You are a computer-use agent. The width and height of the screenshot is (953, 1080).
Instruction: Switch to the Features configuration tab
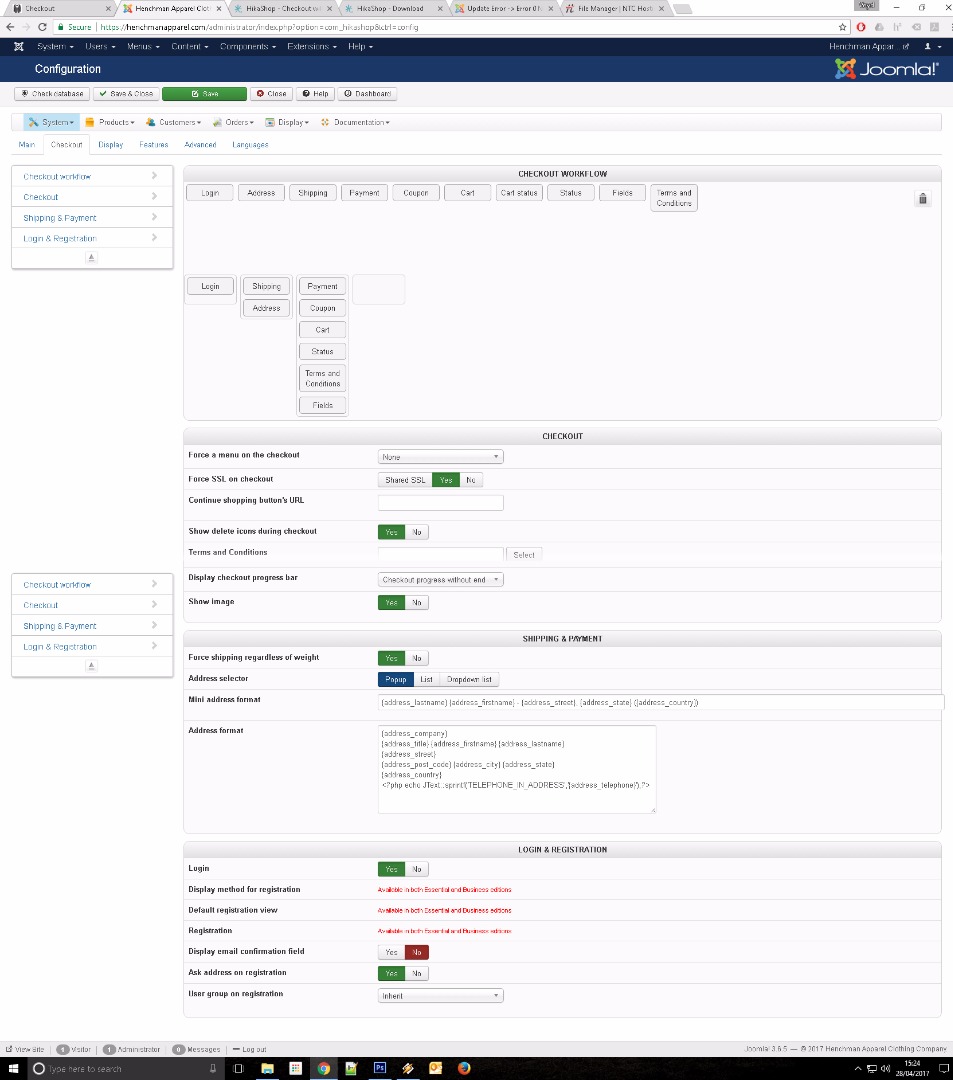tap(154, 145)
